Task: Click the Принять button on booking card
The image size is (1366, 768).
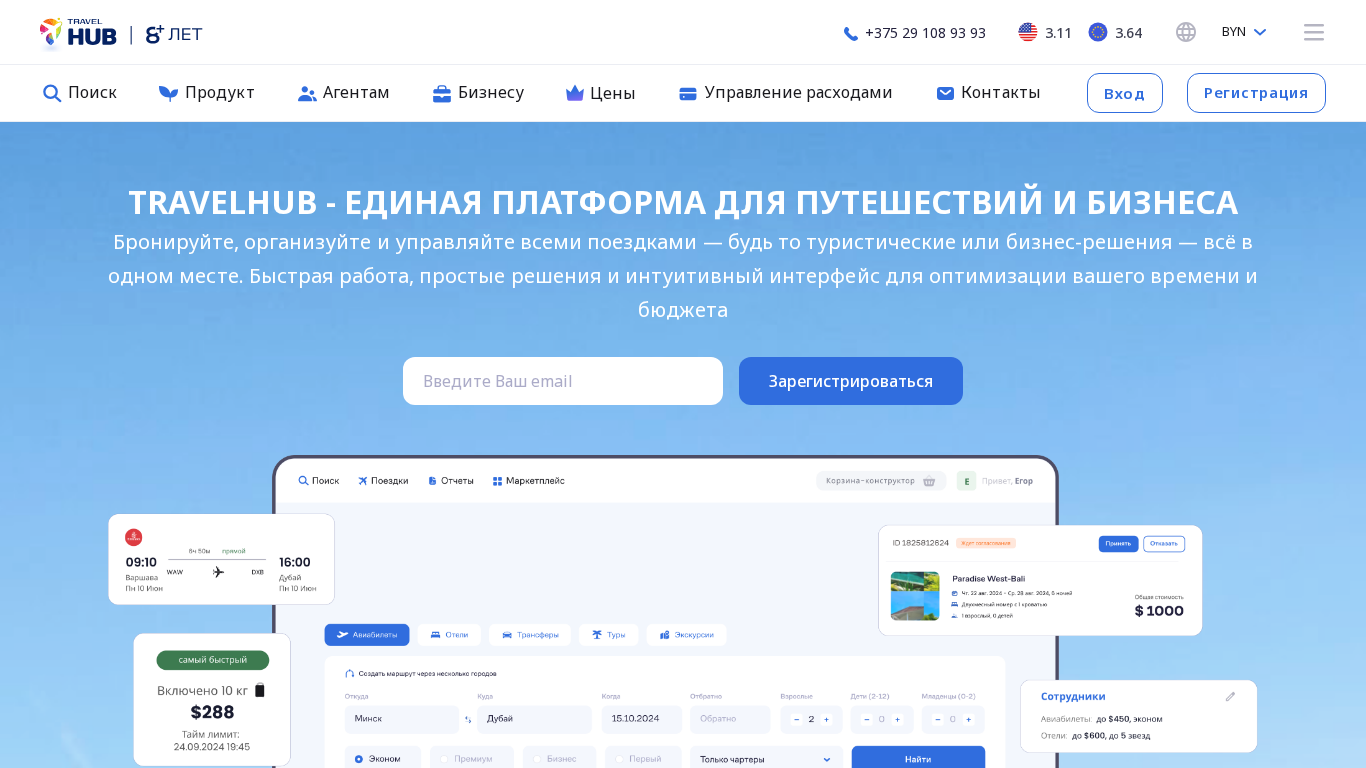Action: pyautogui.click(x=1118, y=544)
